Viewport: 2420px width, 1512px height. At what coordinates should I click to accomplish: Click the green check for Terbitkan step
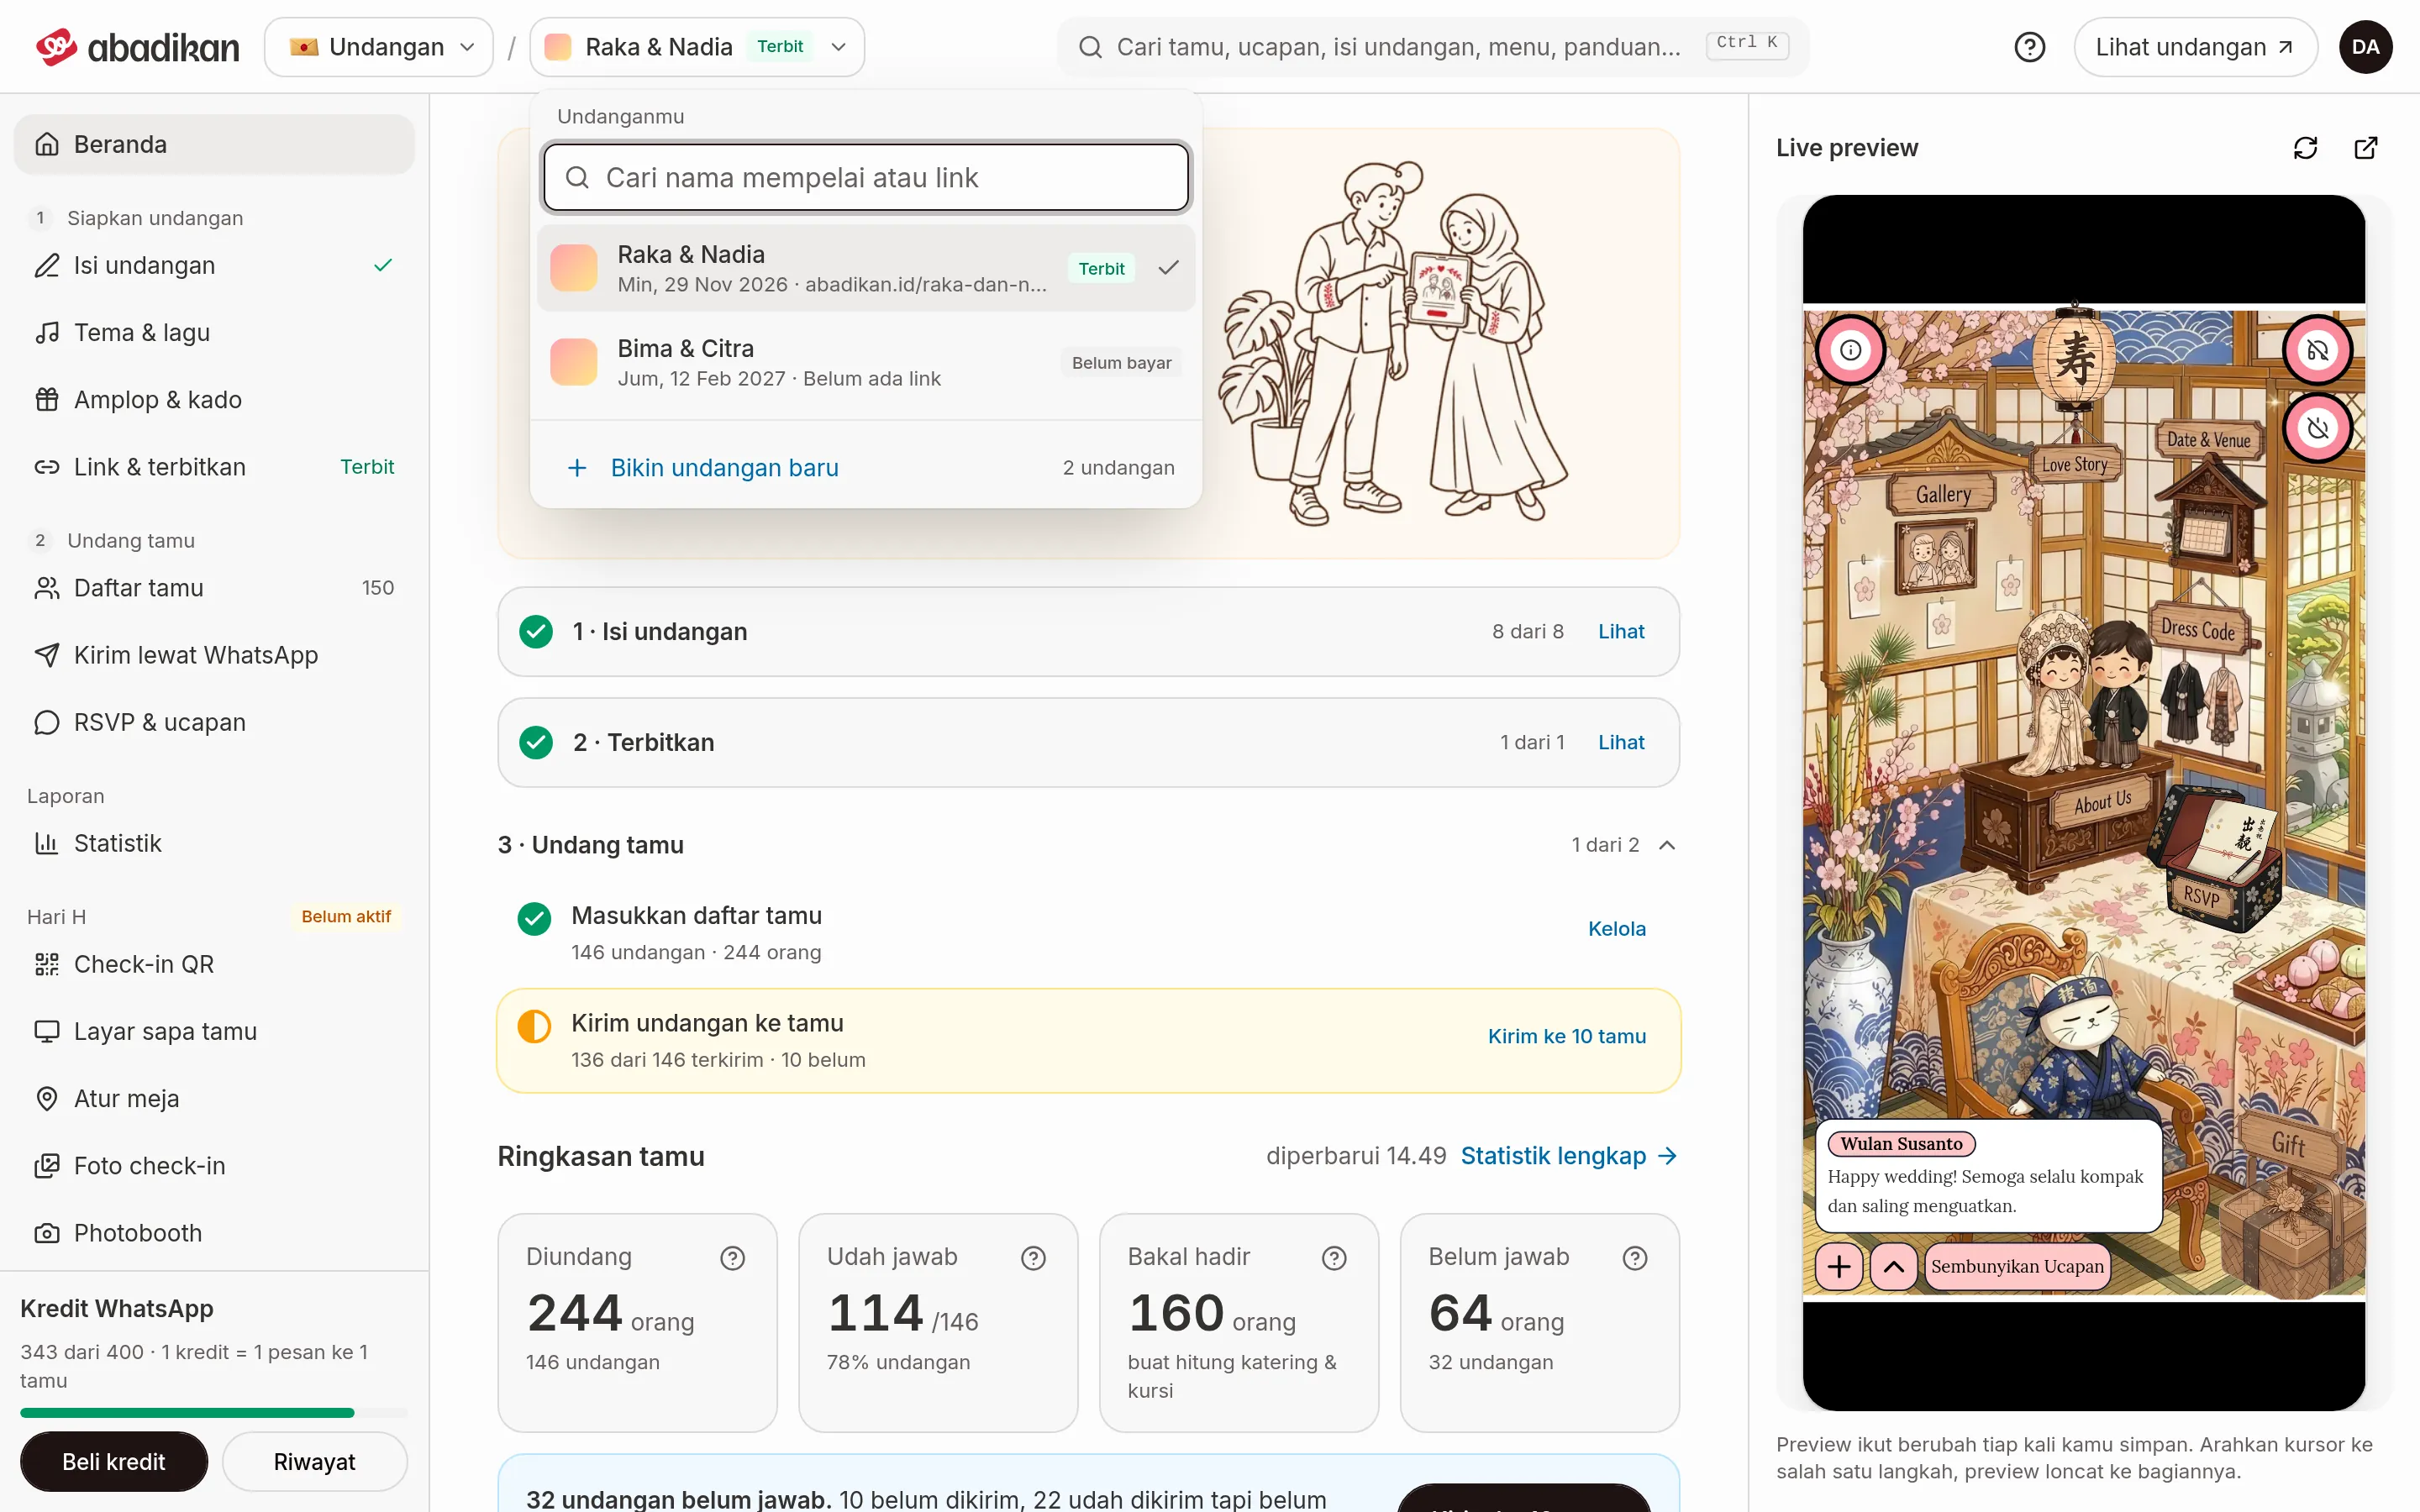536,743
